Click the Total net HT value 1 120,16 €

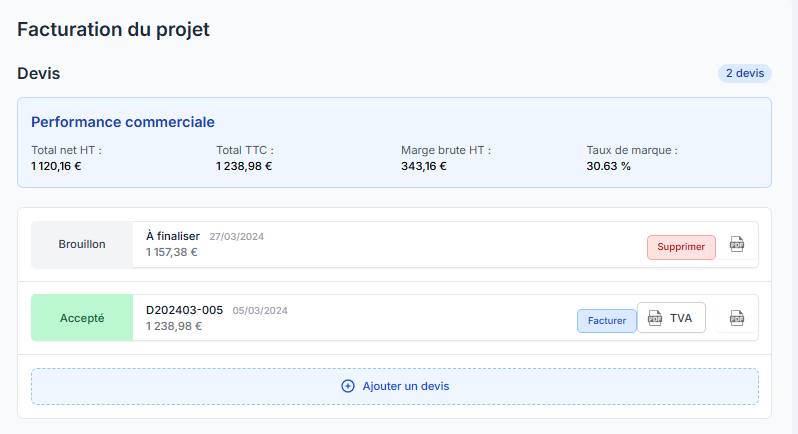[x=56, y=166]
